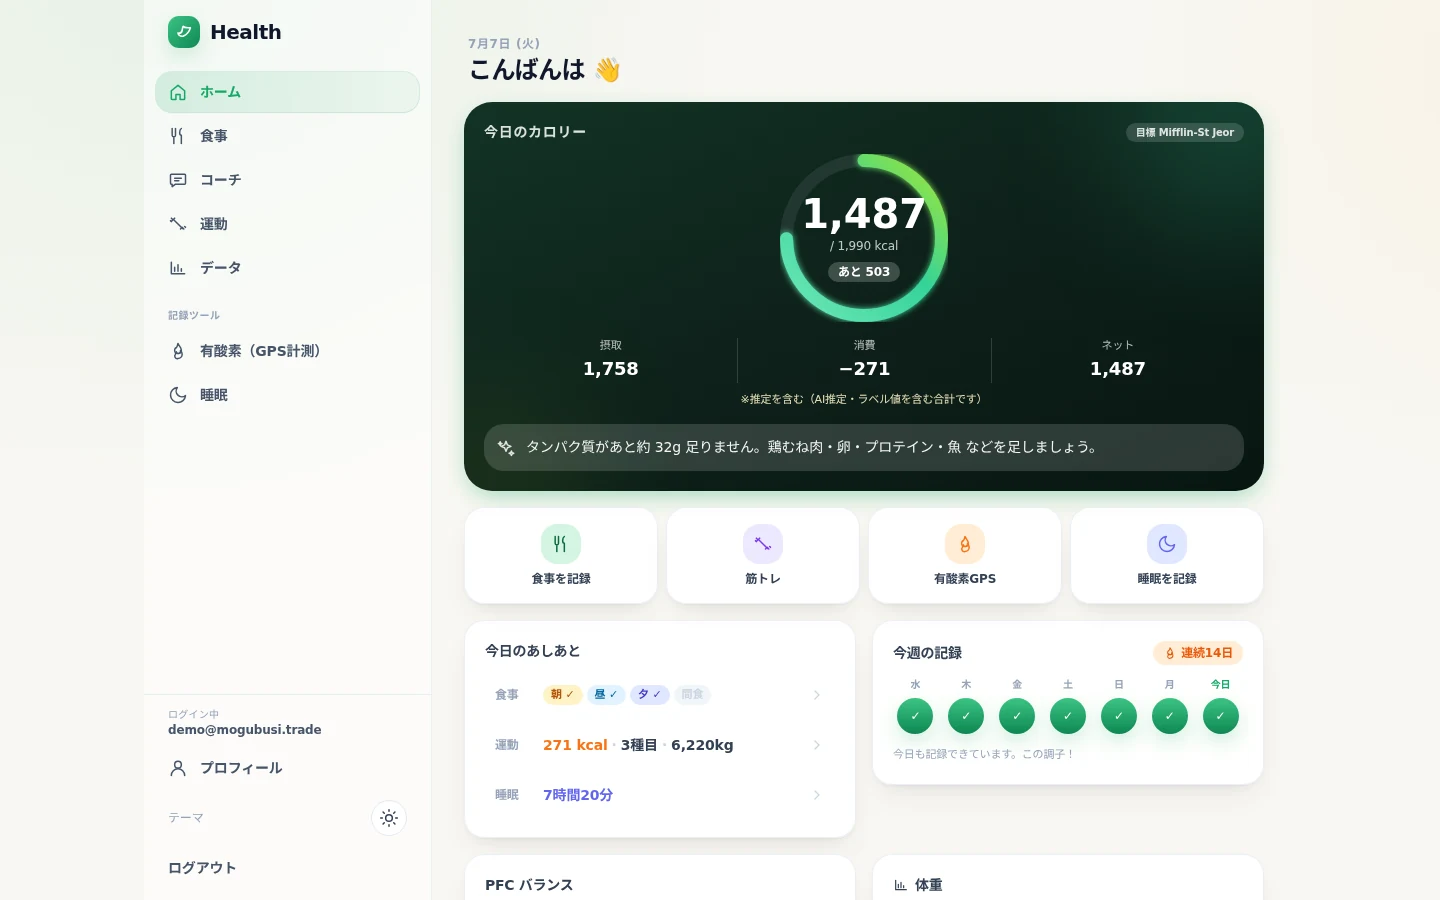Click the waving hand emoji
1440x900 pixels.
click(607, 69)
